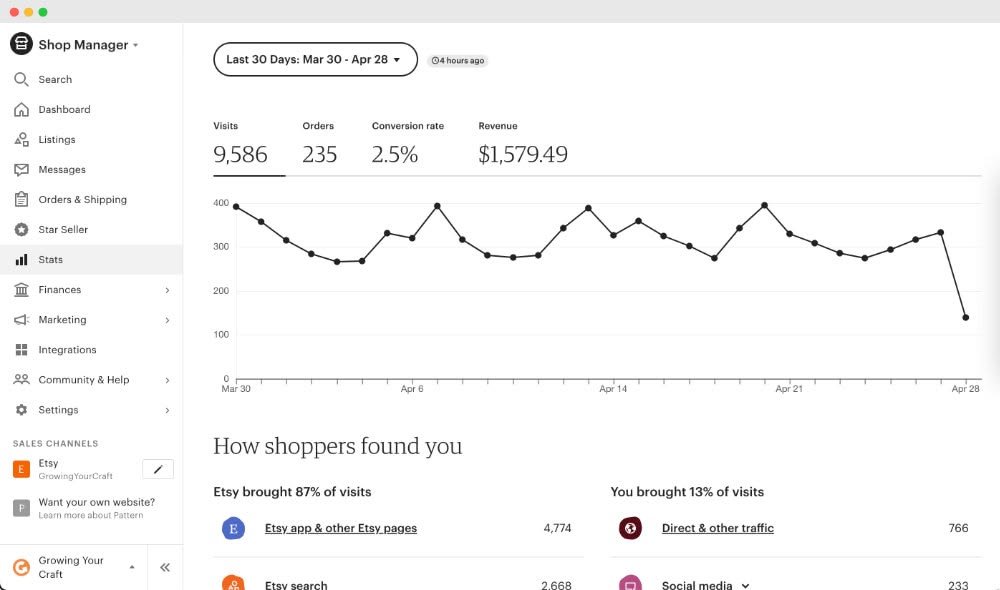Expand the Social media breakdown chevron
The height and width of the screenshot is (590, 1000).
coord(745,585)
